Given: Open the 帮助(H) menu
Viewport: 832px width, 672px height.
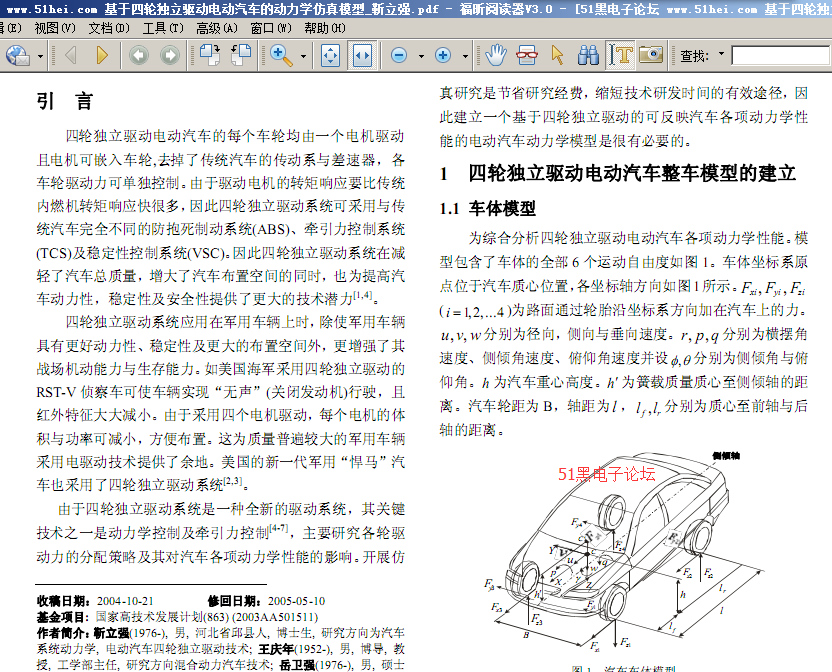Looking at the screenshot, I should (x=325, y=28).
